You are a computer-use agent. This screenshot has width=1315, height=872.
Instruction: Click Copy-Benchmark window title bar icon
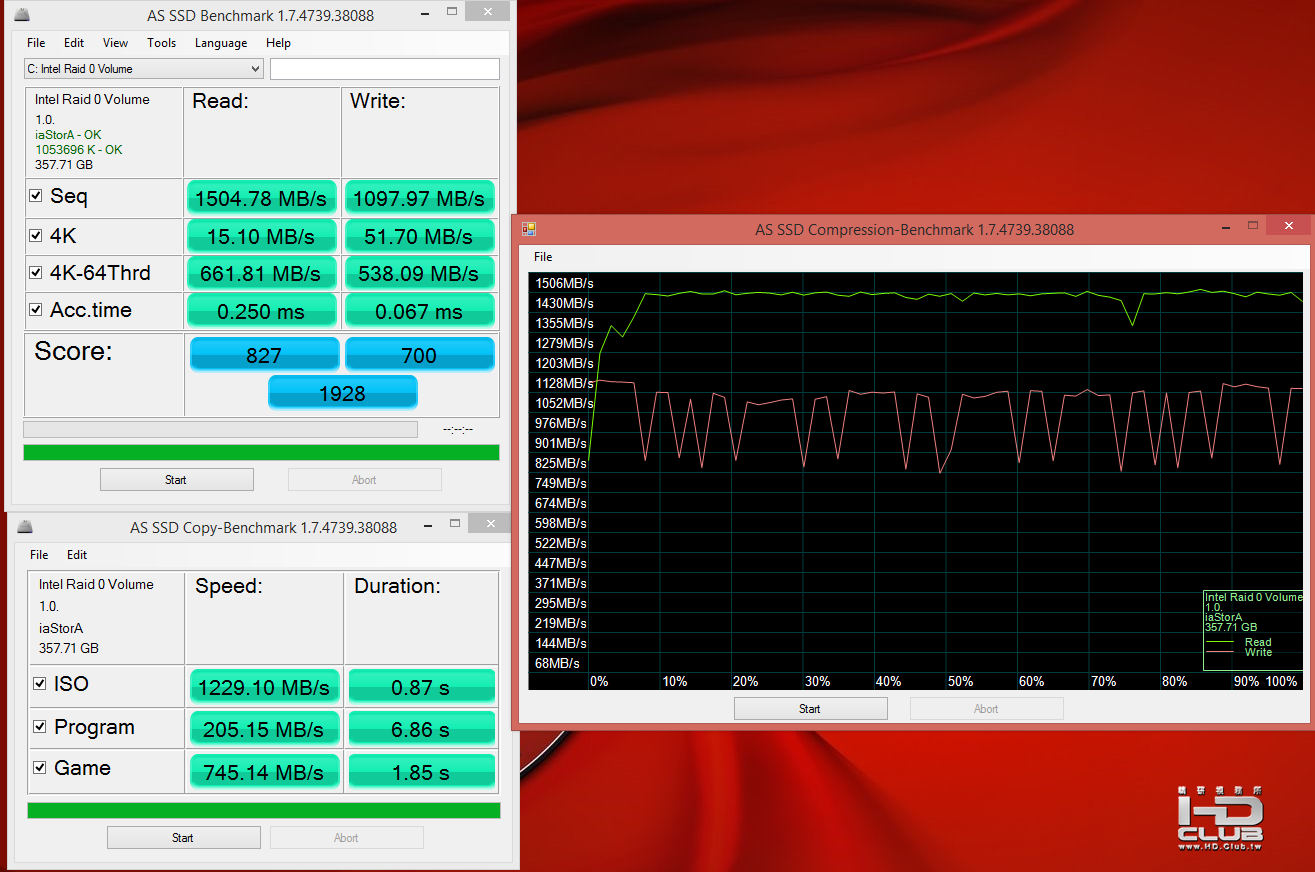tap(25, 527)
